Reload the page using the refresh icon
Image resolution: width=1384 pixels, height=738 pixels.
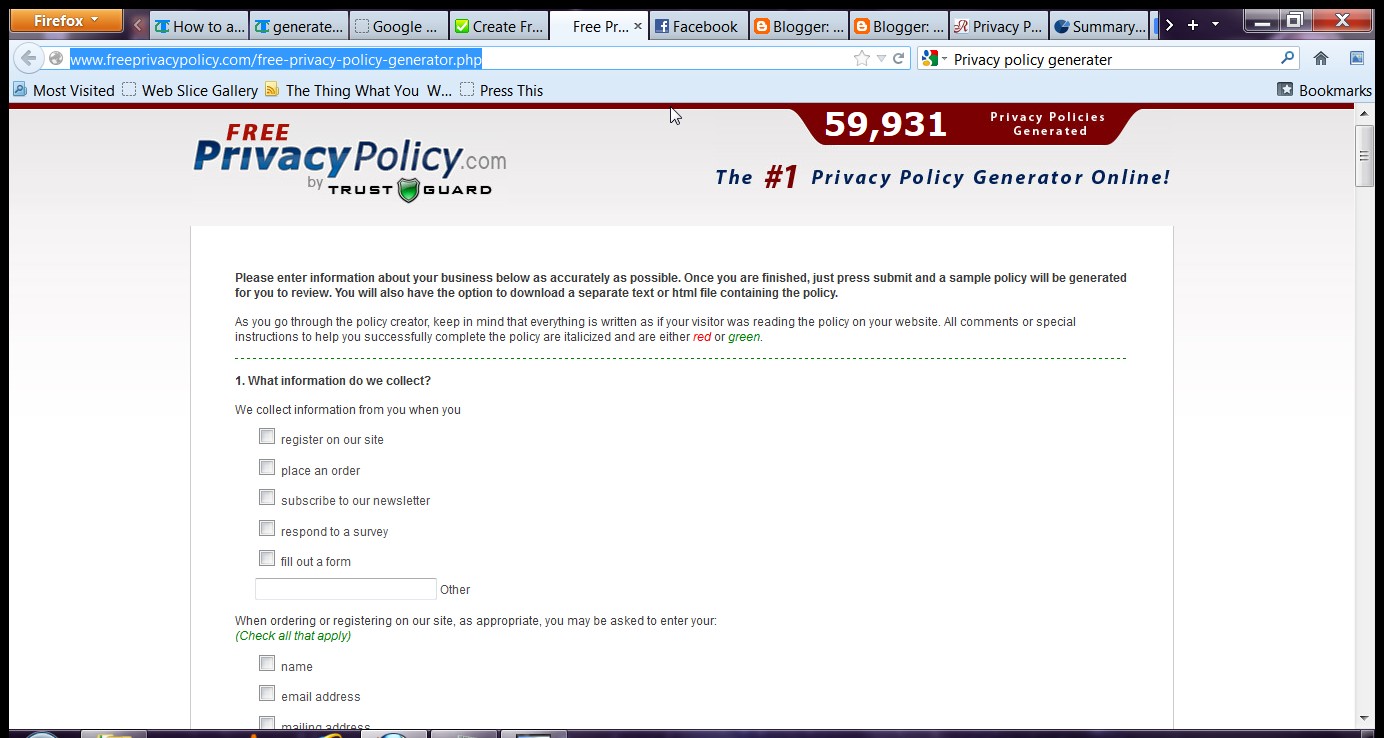pyautogui.click(x=899, y=59)
